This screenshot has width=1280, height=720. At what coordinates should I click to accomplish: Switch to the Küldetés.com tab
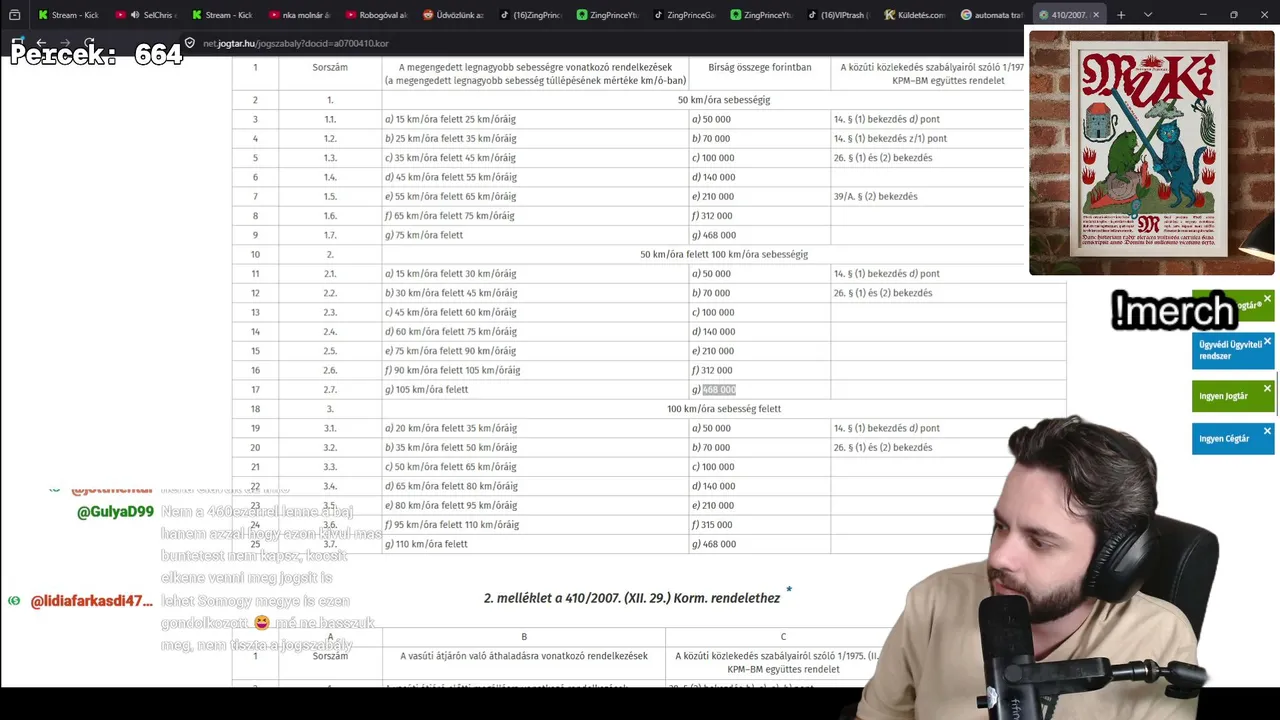click(915, 15)
